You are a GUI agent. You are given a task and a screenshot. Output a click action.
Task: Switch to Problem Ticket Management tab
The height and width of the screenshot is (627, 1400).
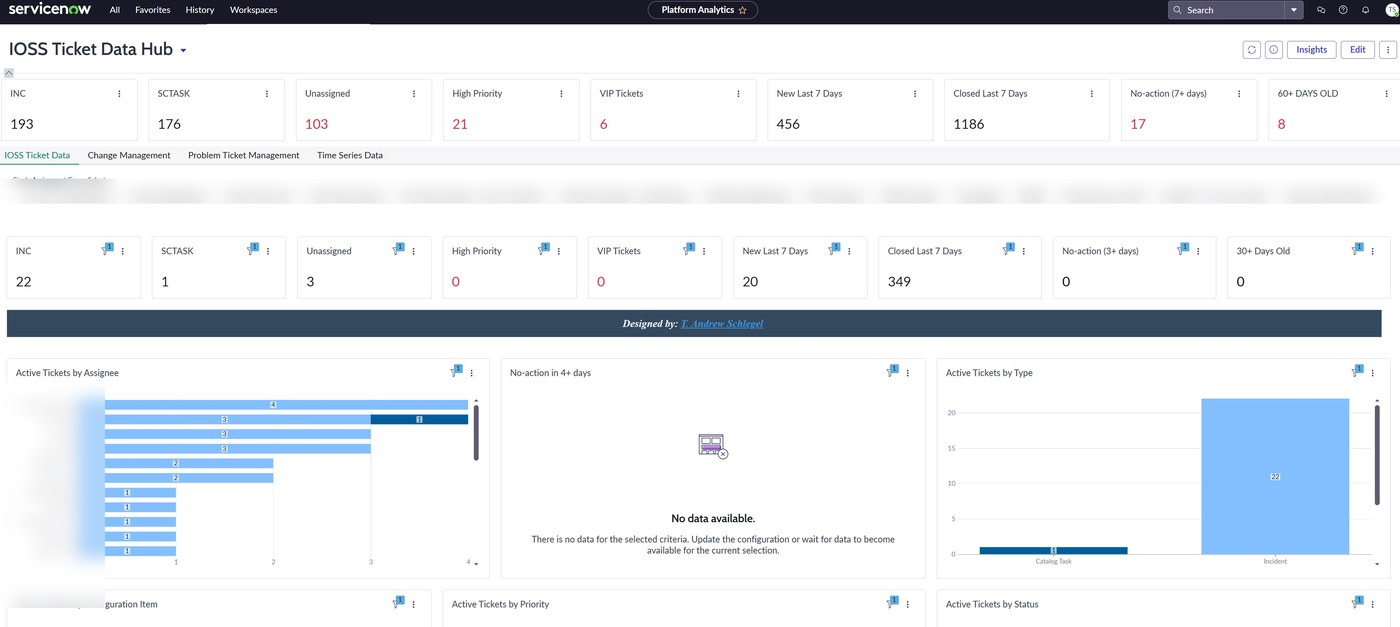tap(244, 155)
